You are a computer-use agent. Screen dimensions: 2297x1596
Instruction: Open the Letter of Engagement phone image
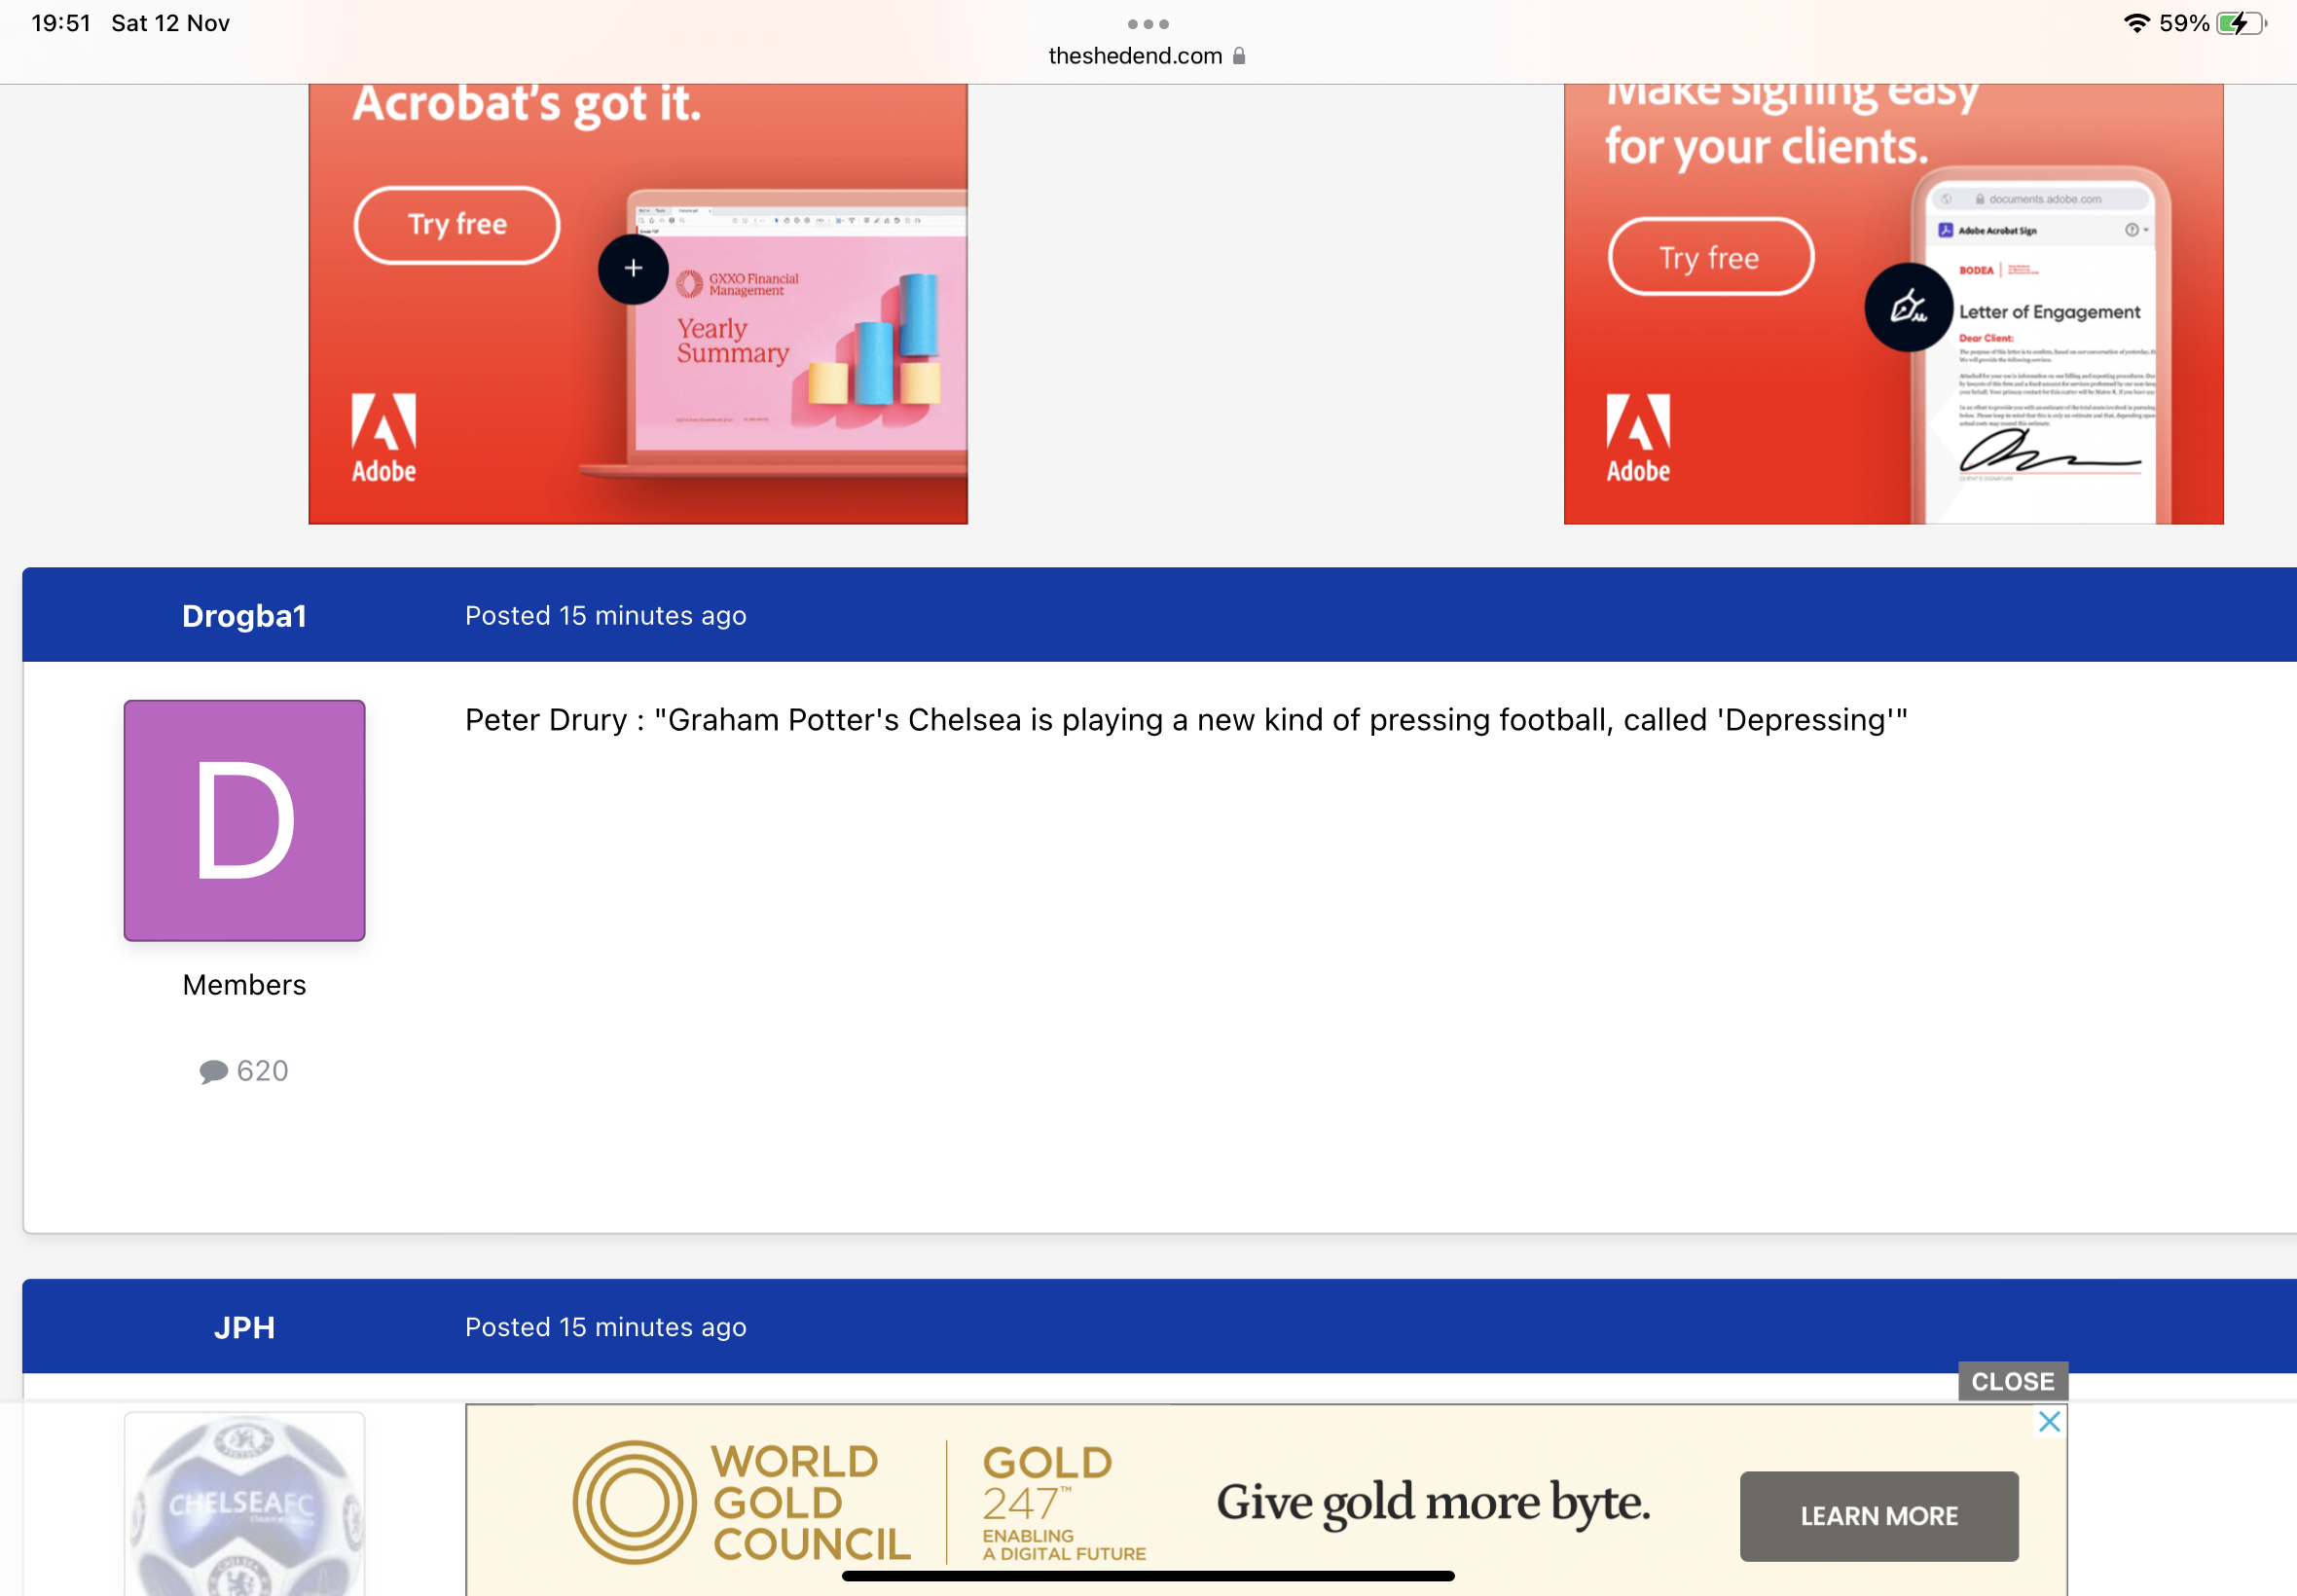(2040, 345)
